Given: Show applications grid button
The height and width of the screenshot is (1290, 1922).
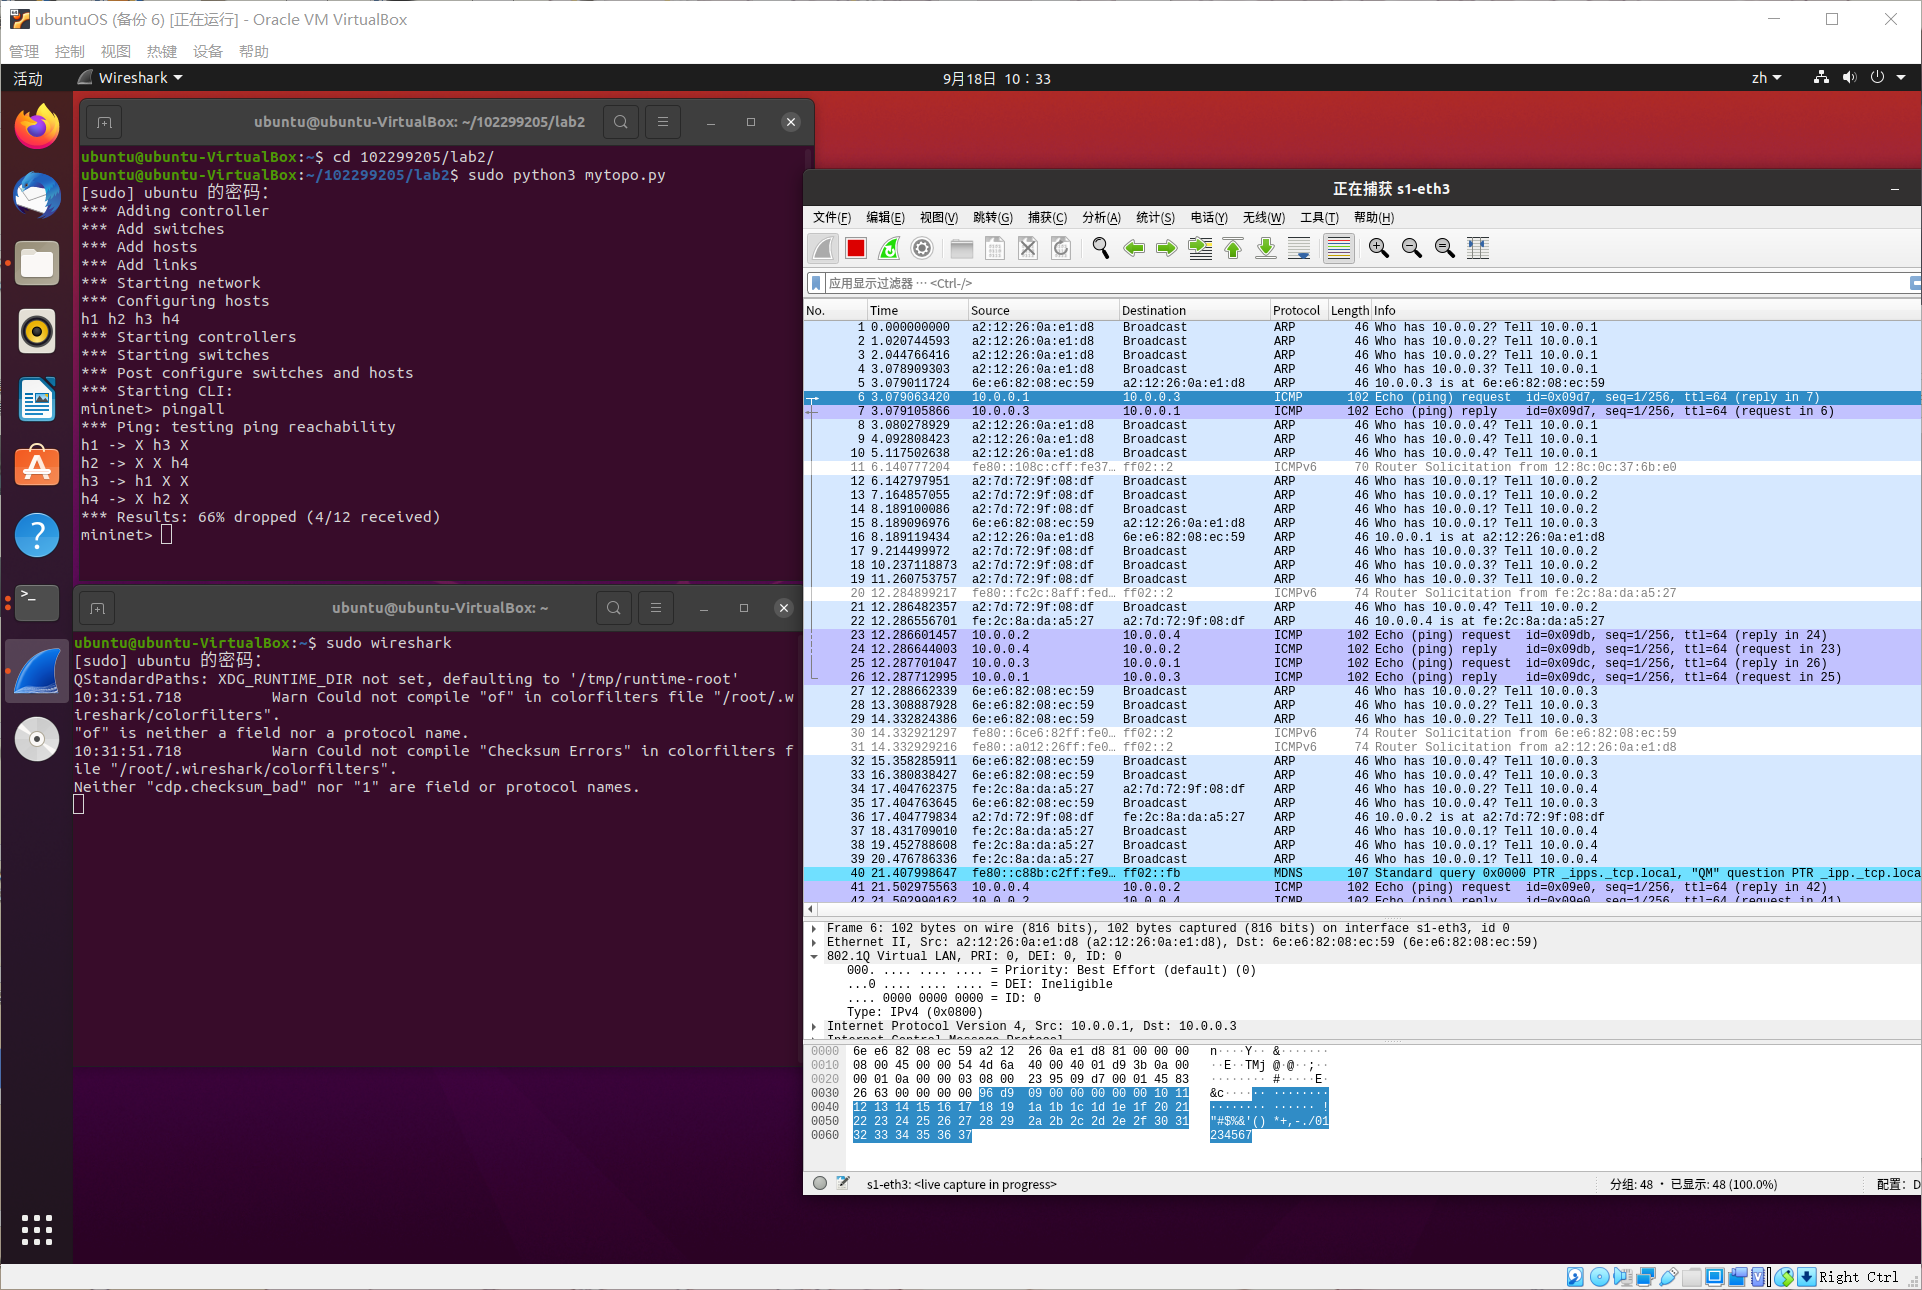Looking at the screenshot, I should coord(37,1229).
